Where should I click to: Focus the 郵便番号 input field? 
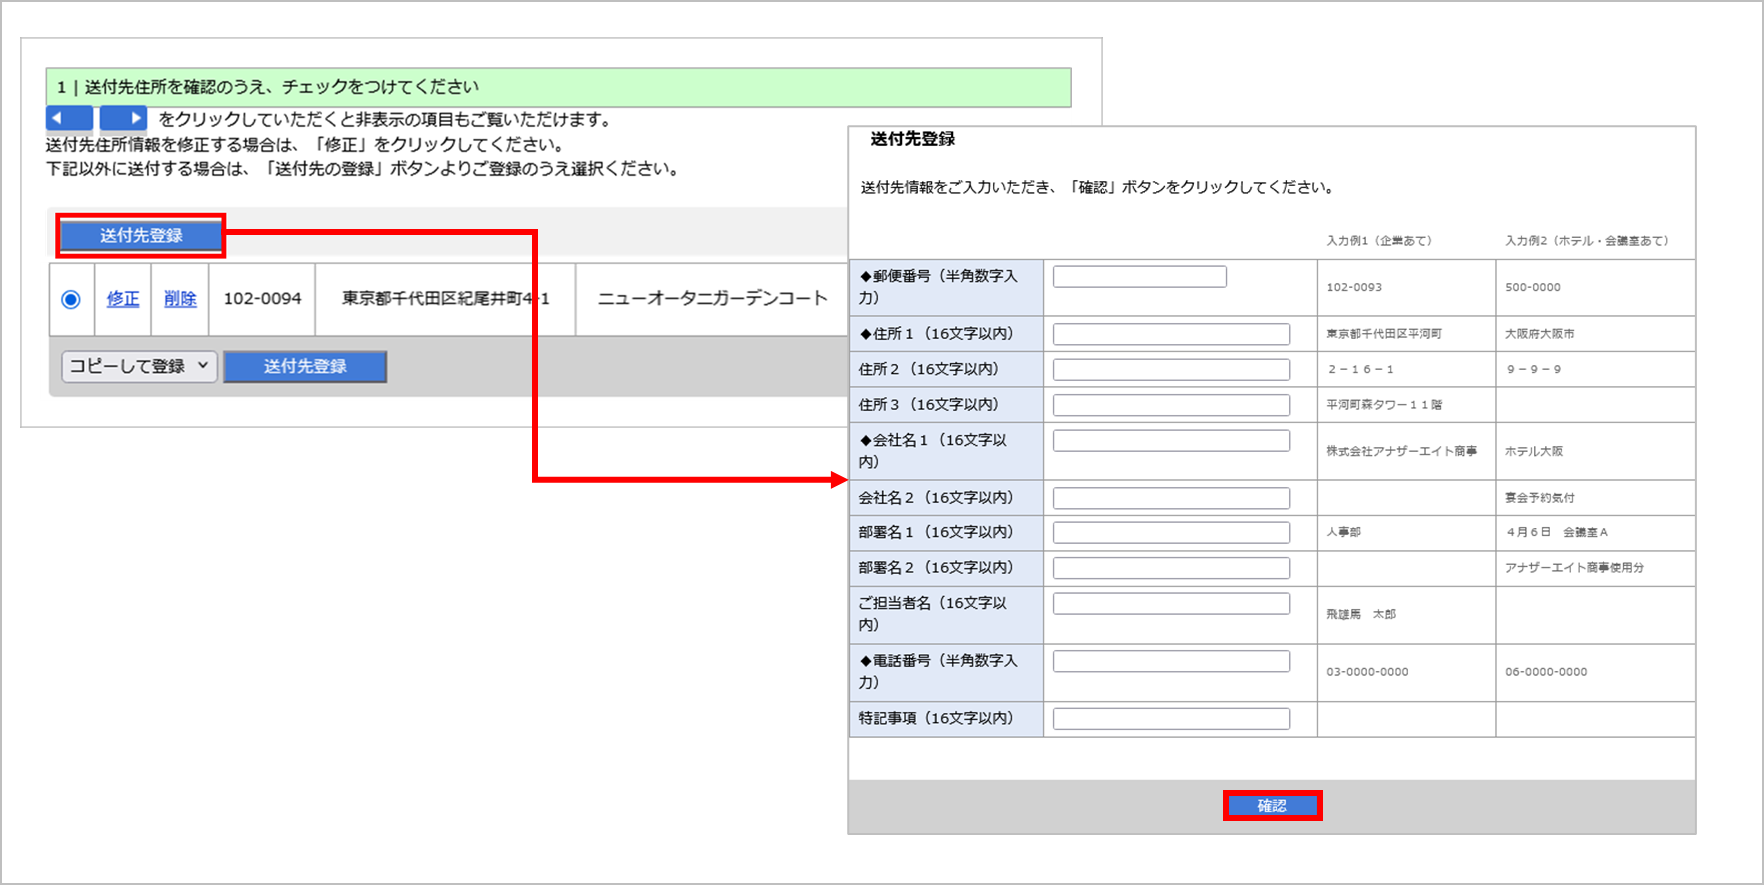[x=1139, y=277]
